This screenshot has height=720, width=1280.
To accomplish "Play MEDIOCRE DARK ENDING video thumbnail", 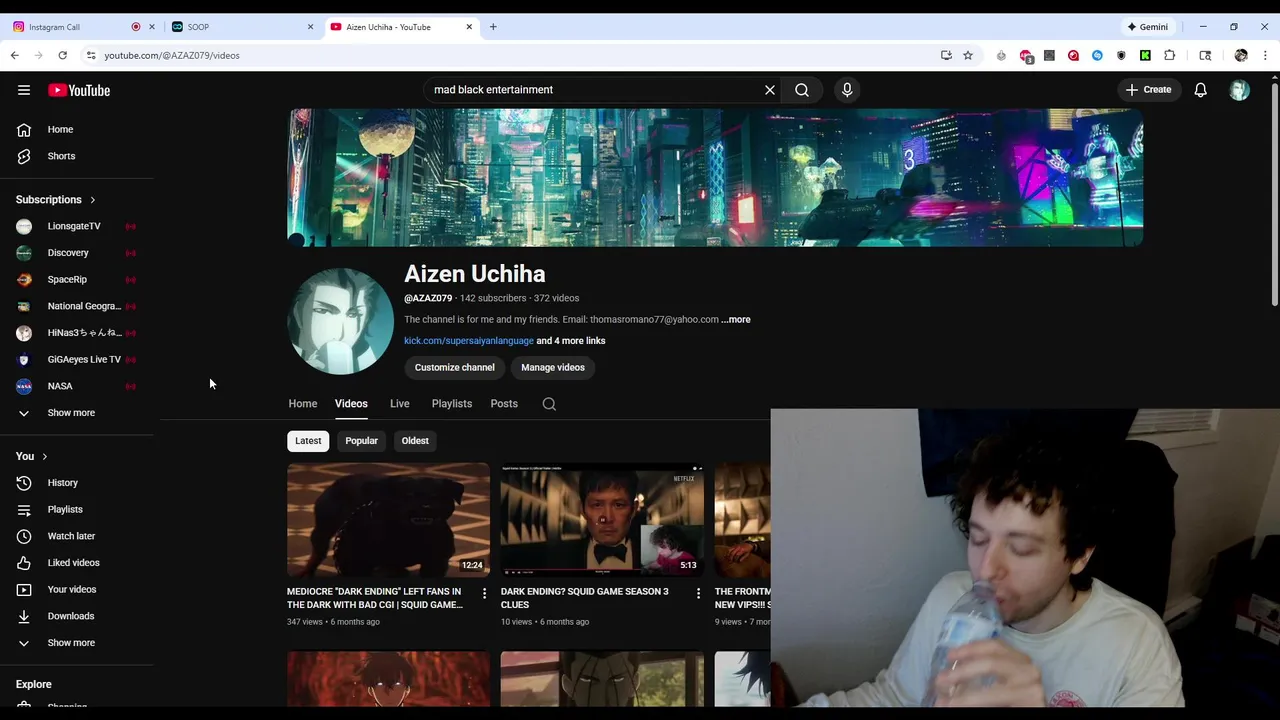I will (388, 520).
